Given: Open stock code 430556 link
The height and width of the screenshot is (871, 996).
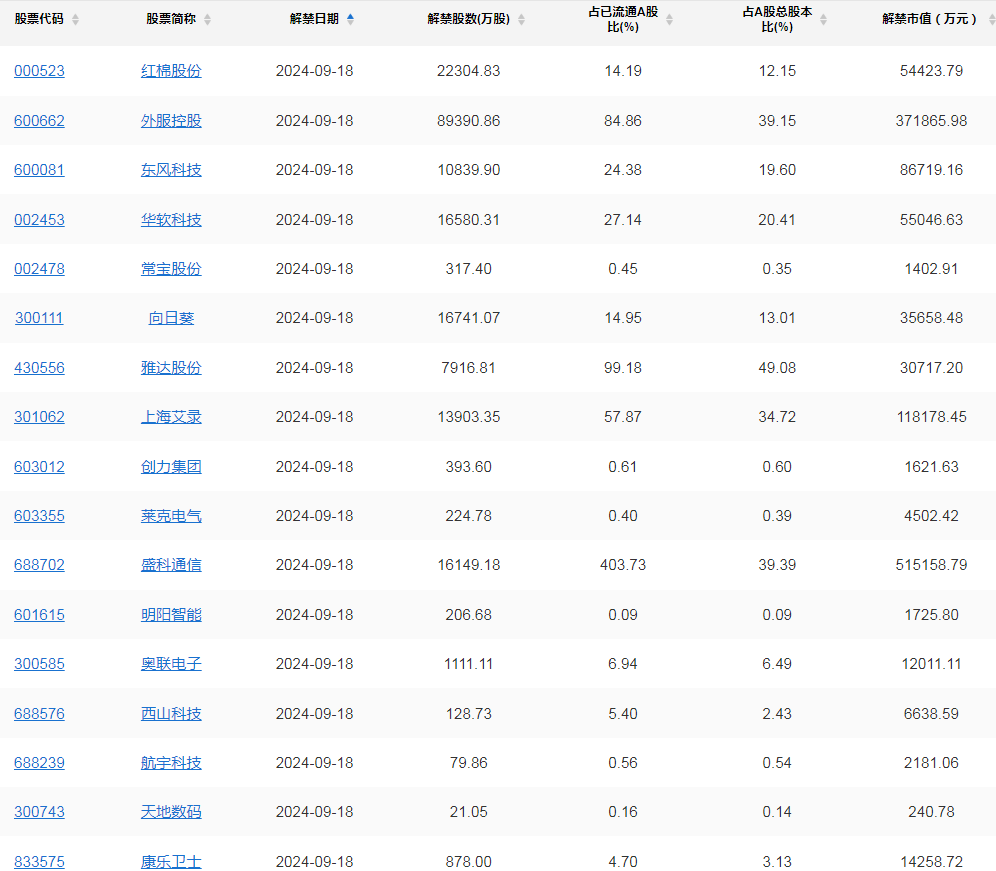Looking at the screenshot, I should point(39,368).
